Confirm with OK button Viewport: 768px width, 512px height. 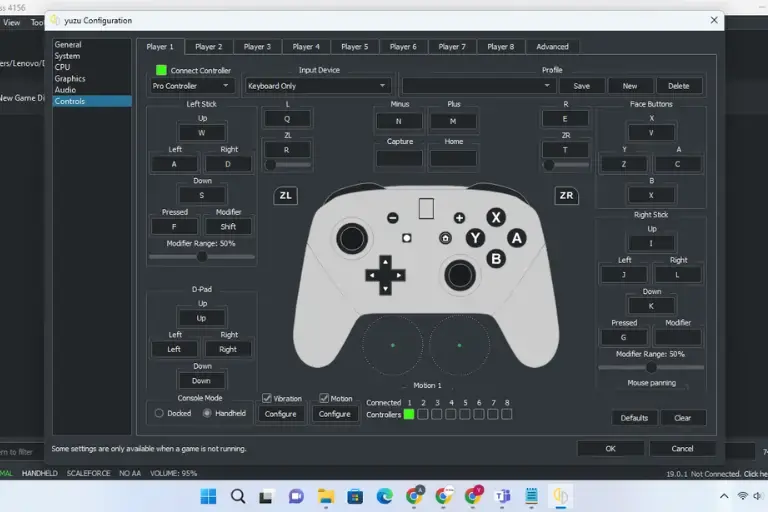click(x=610, y=448)
